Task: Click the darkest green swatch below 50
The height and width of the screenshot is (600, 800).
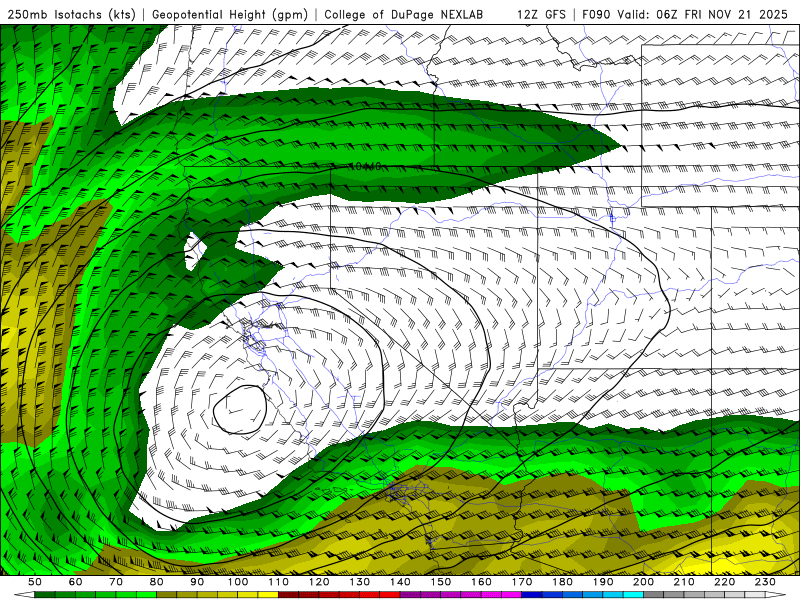Action: click(45, 595)
